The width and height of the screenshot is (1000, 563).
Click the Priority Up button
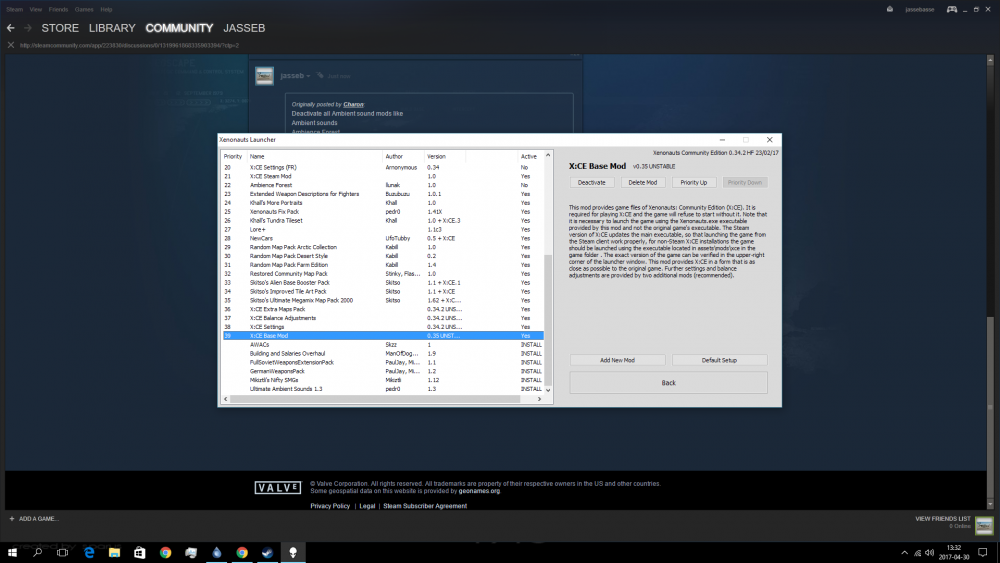694,182
